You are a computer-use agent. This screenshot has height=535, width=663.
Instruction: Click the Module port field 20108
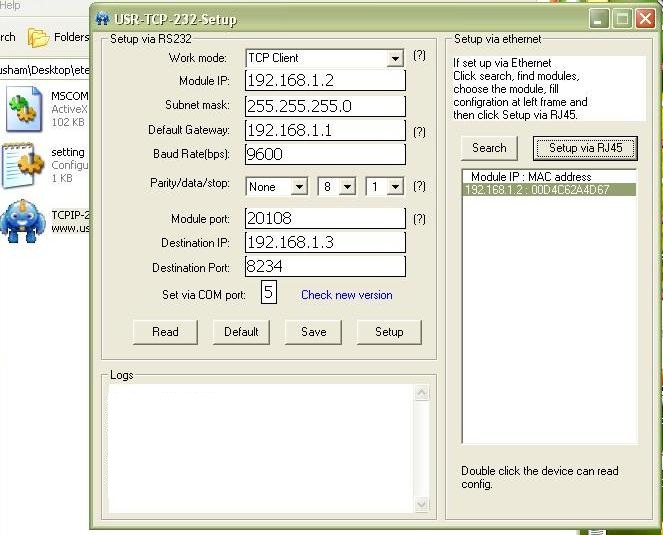325,218
